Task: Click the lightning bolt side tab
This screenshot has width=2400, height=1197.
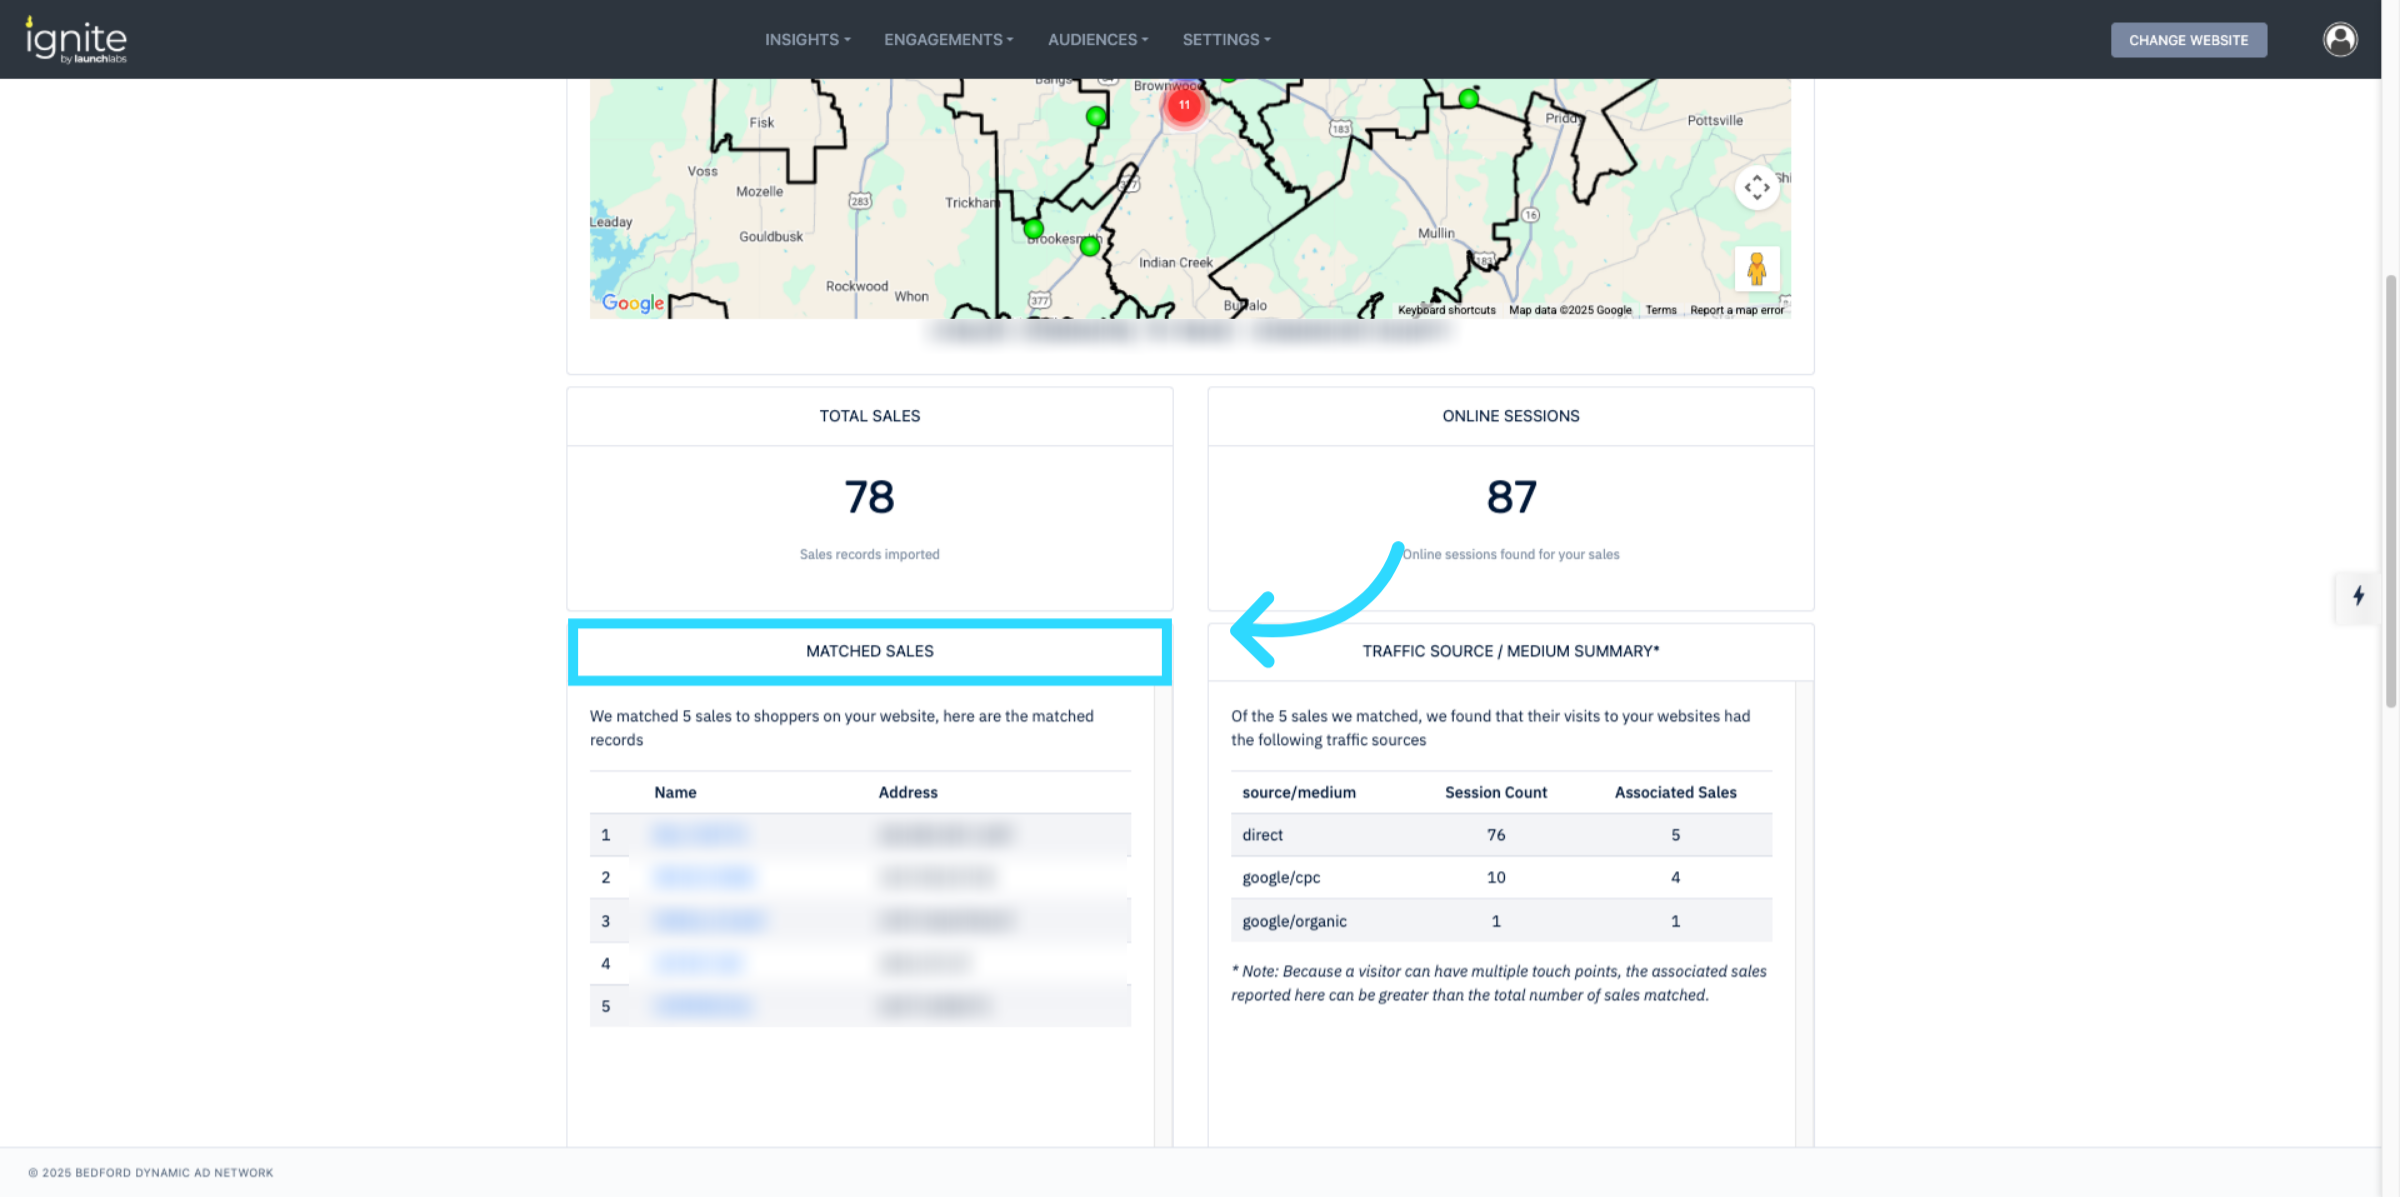Action: 2358,596
